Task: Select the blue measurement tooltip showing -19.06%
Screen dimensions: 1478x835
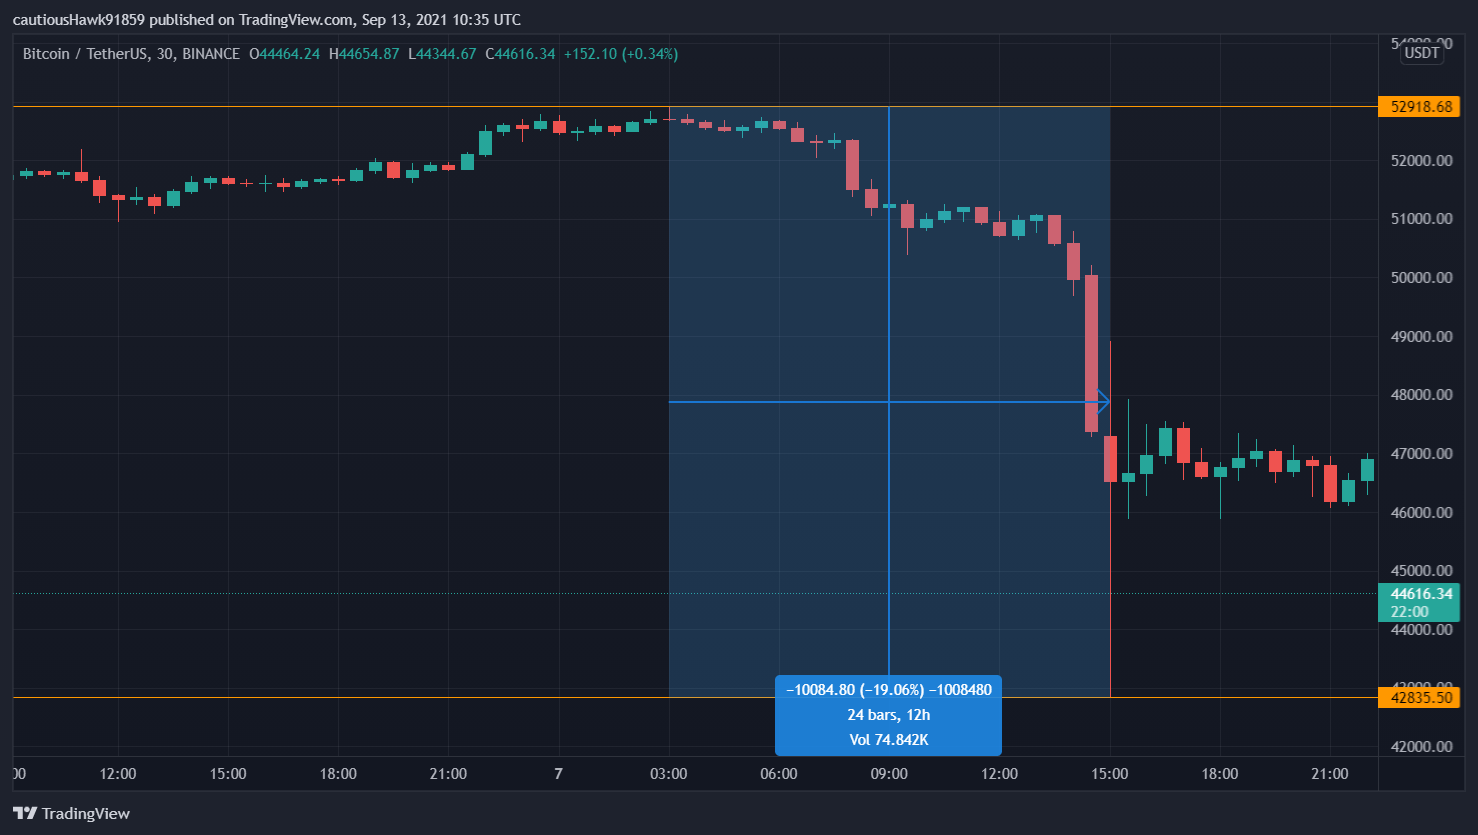Action: (888, 715)
